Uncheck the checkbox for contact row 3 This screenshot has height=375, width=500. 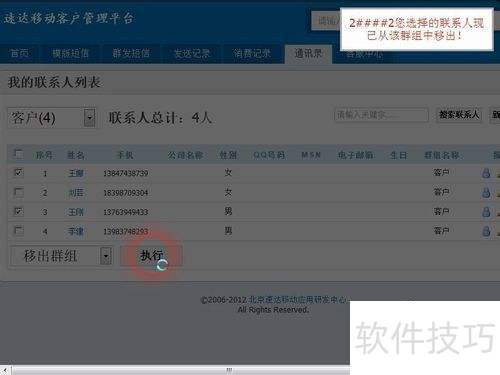(19, 211)
